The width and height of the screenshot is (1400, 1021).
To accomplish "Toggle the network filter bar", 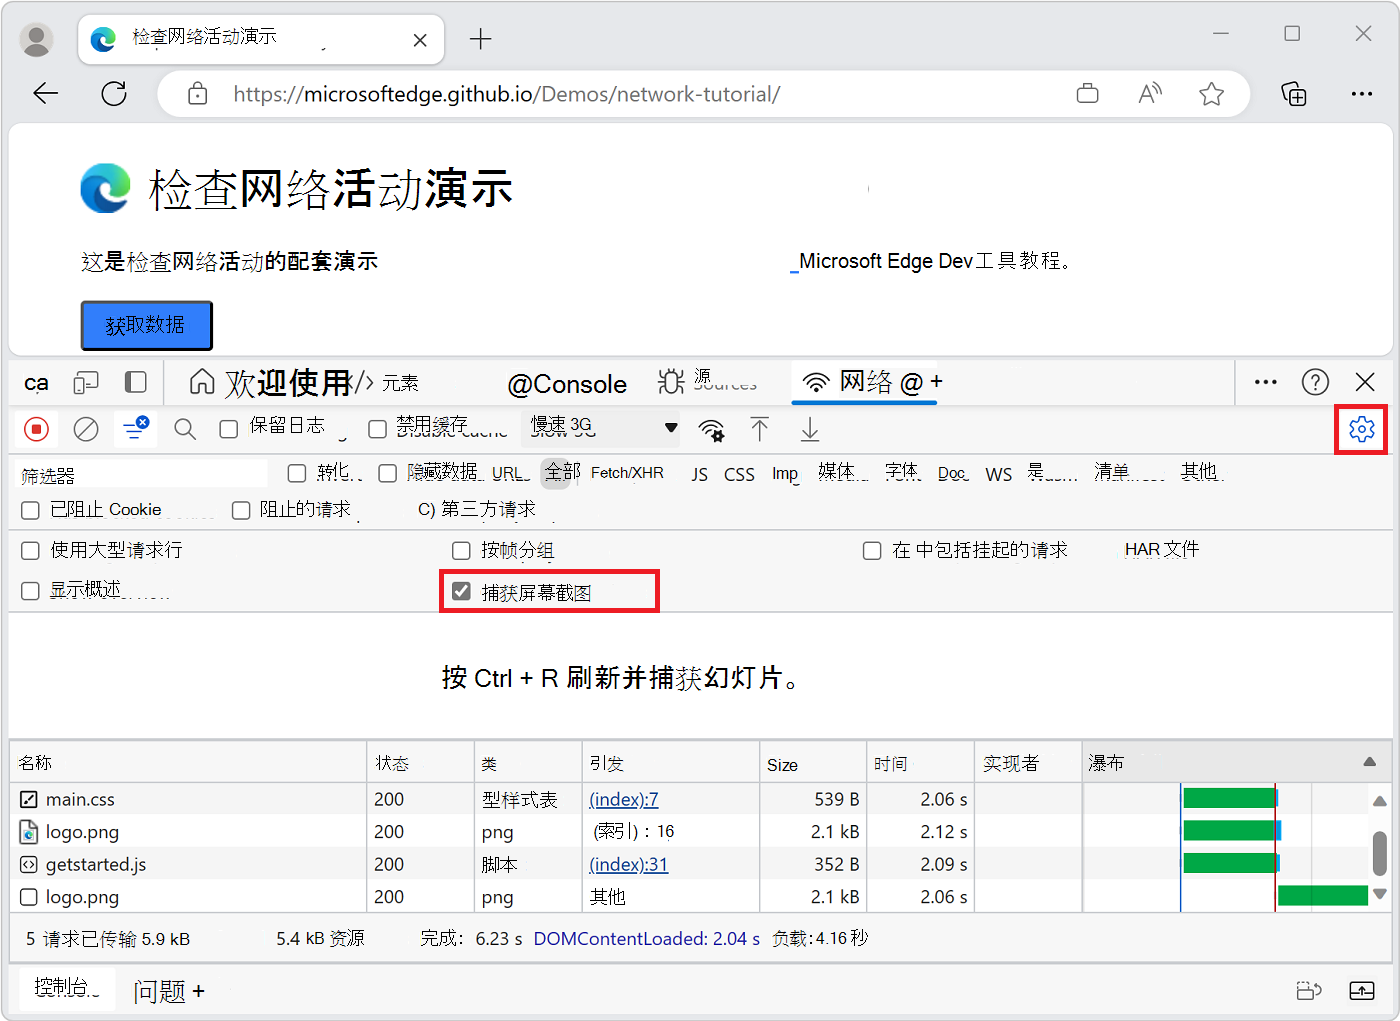I will 135,429.
